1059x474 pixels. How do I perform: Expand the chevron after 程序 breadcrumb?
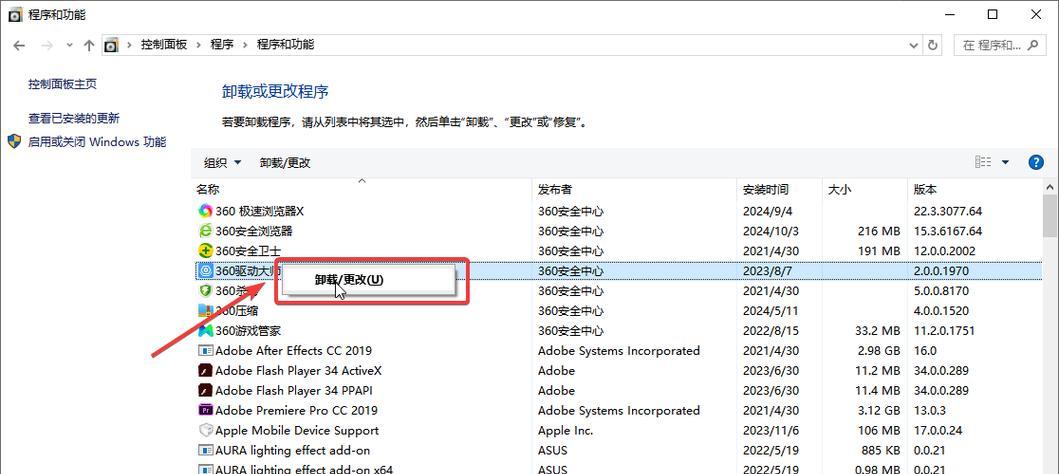245,45
